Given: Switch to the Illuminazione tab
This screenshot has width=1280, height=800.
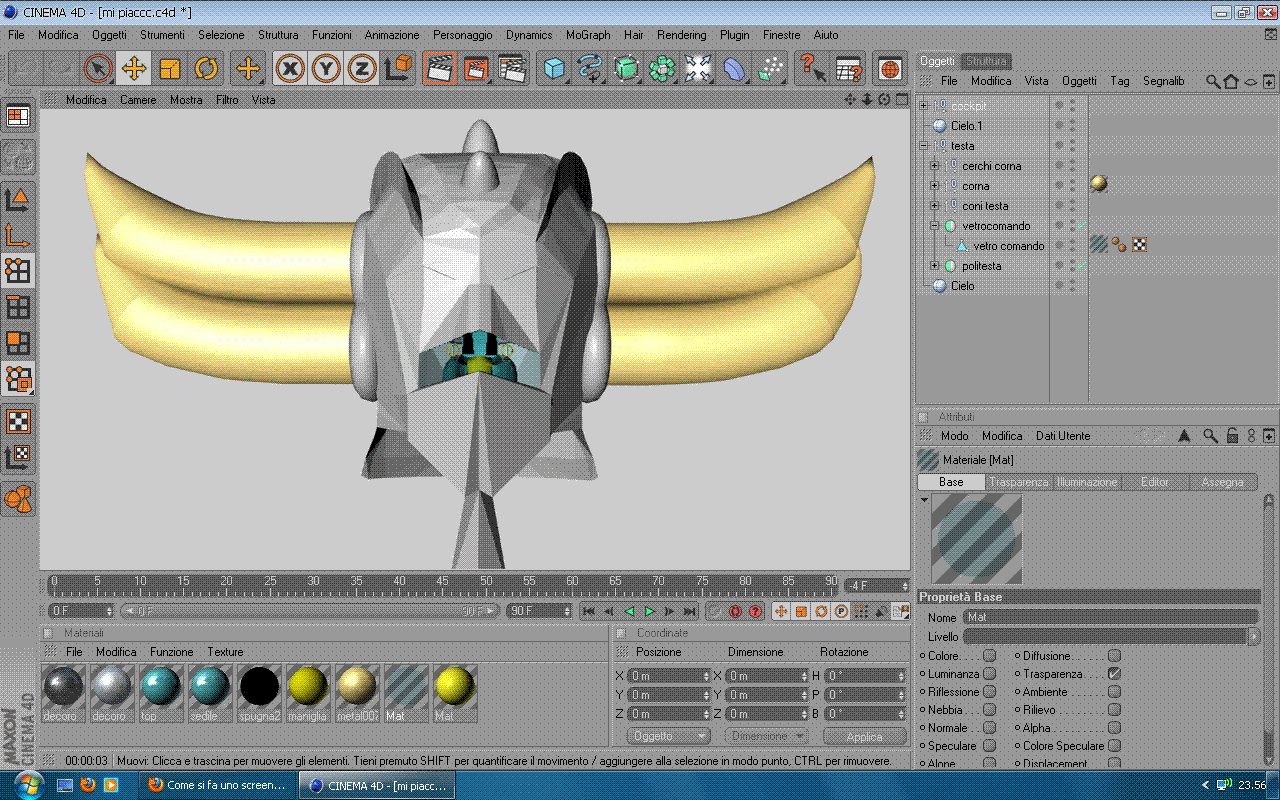Looking at the screenshot, I should pos(1087,482).
